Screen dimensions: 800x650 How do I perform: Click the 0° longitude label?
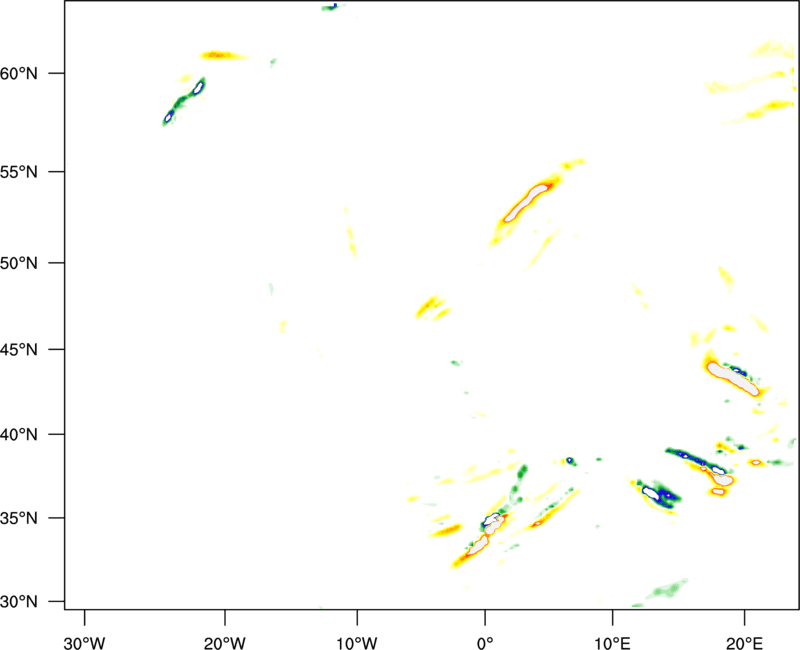(x=485, y=643)
